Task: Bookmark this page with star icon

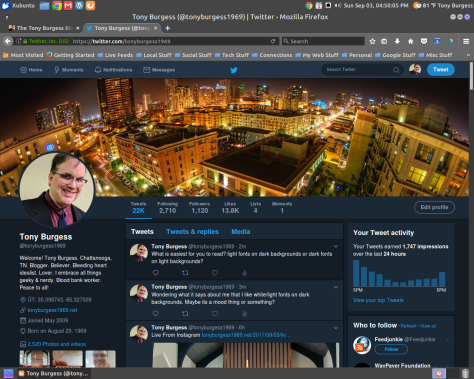Action: point(372,41)
